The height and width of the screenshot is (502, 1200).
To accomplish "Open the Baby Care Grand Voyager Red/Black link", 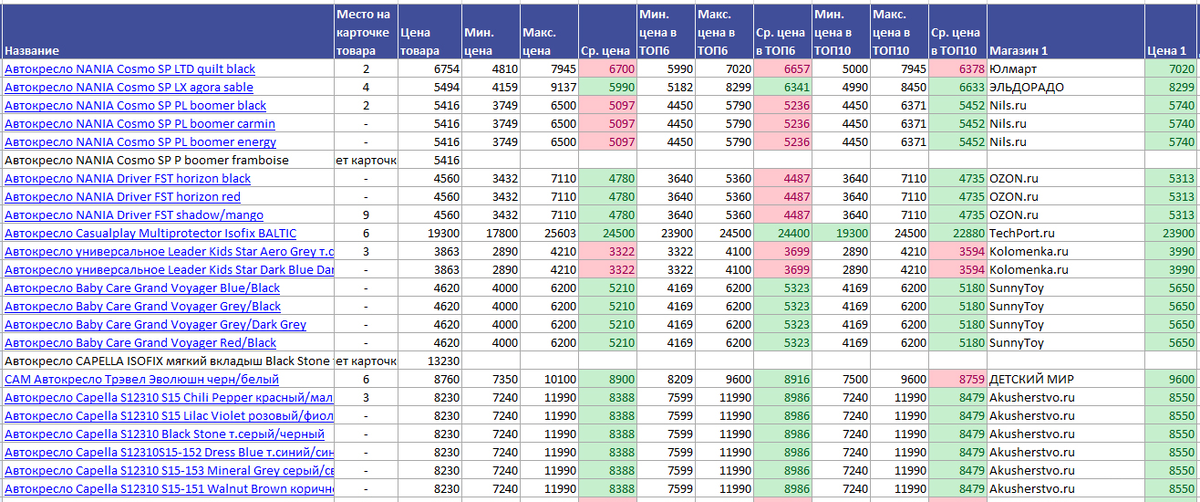I will (142, 342).
